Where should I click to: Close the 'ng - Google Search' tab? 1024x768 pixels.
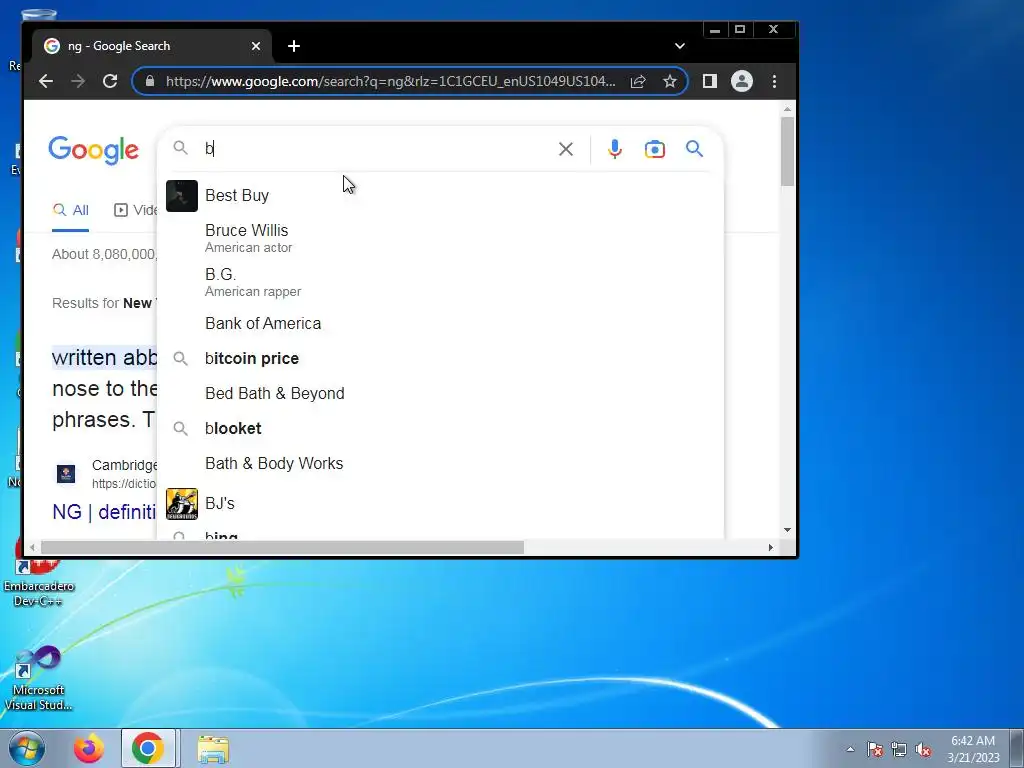tap(256, 46)
